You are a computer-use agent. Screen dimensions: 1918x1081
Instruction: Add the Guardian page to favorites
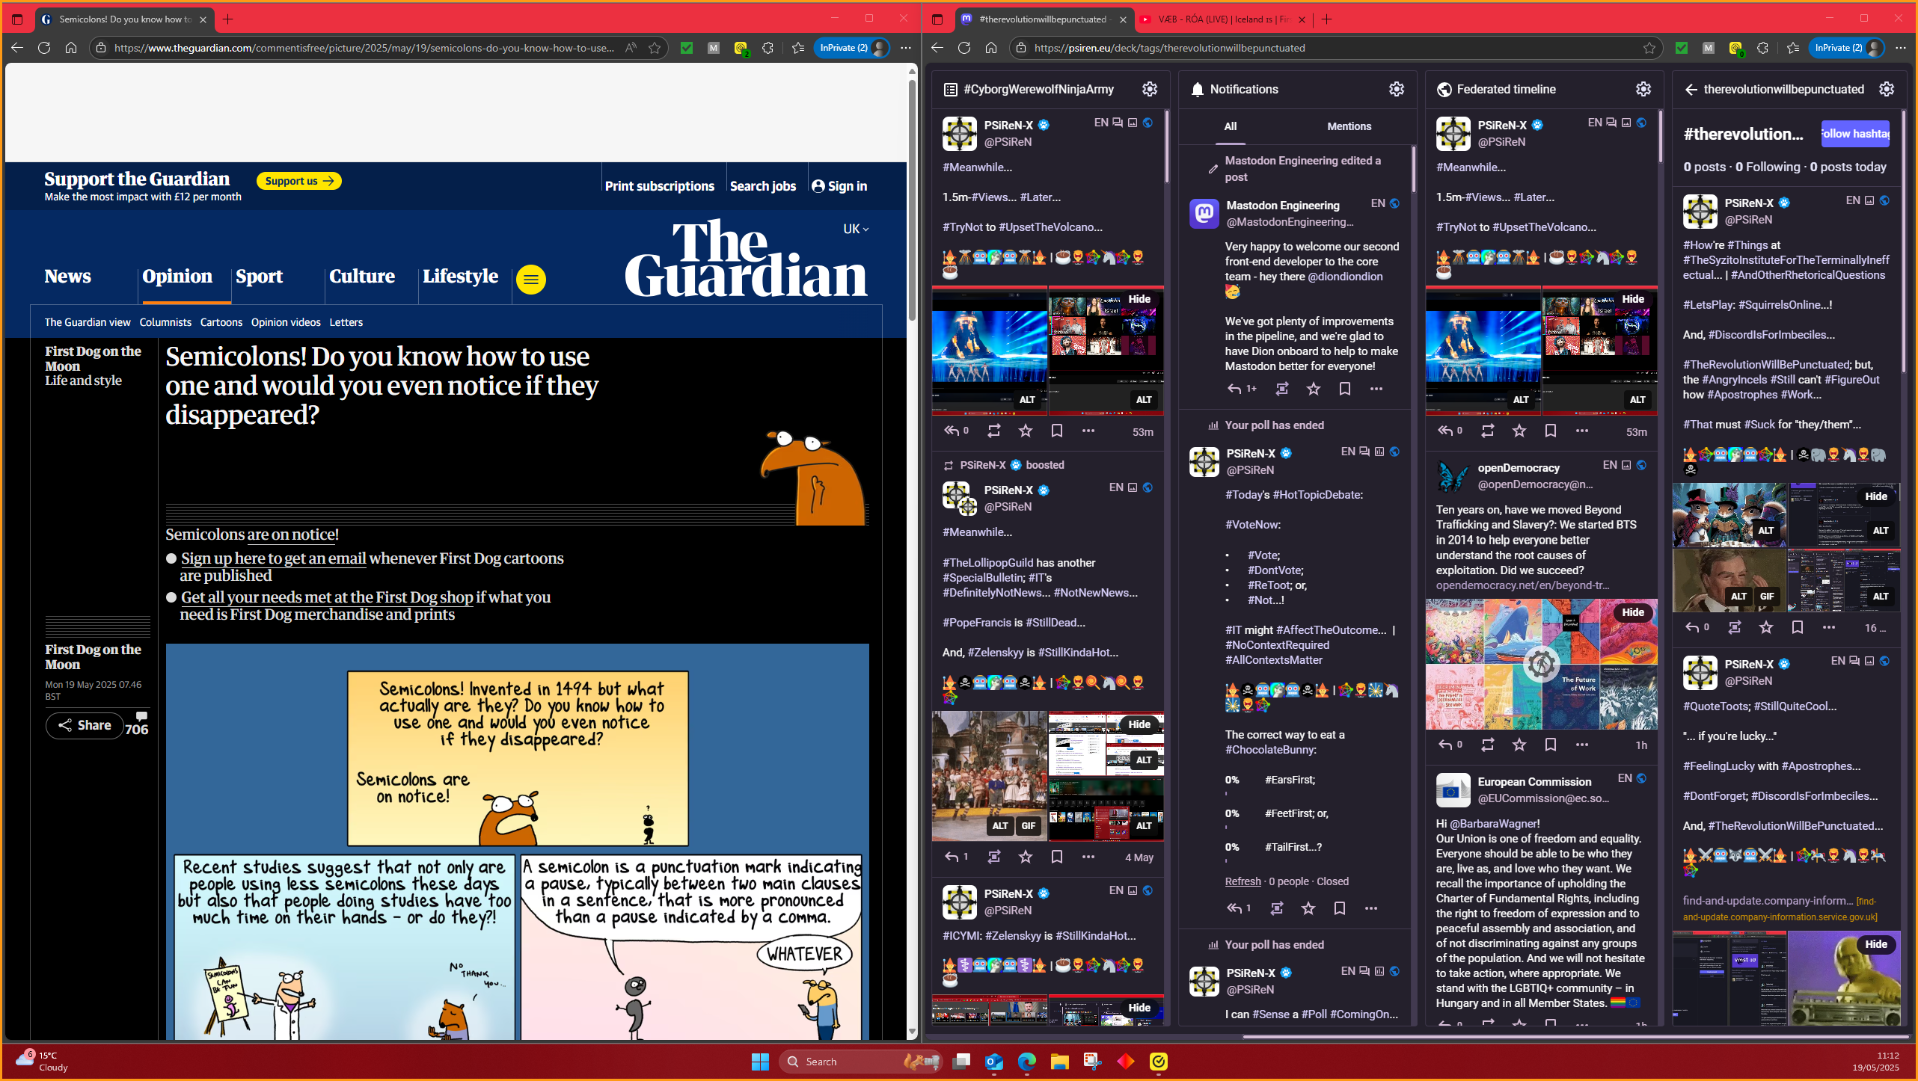click(x=655, y=48)
